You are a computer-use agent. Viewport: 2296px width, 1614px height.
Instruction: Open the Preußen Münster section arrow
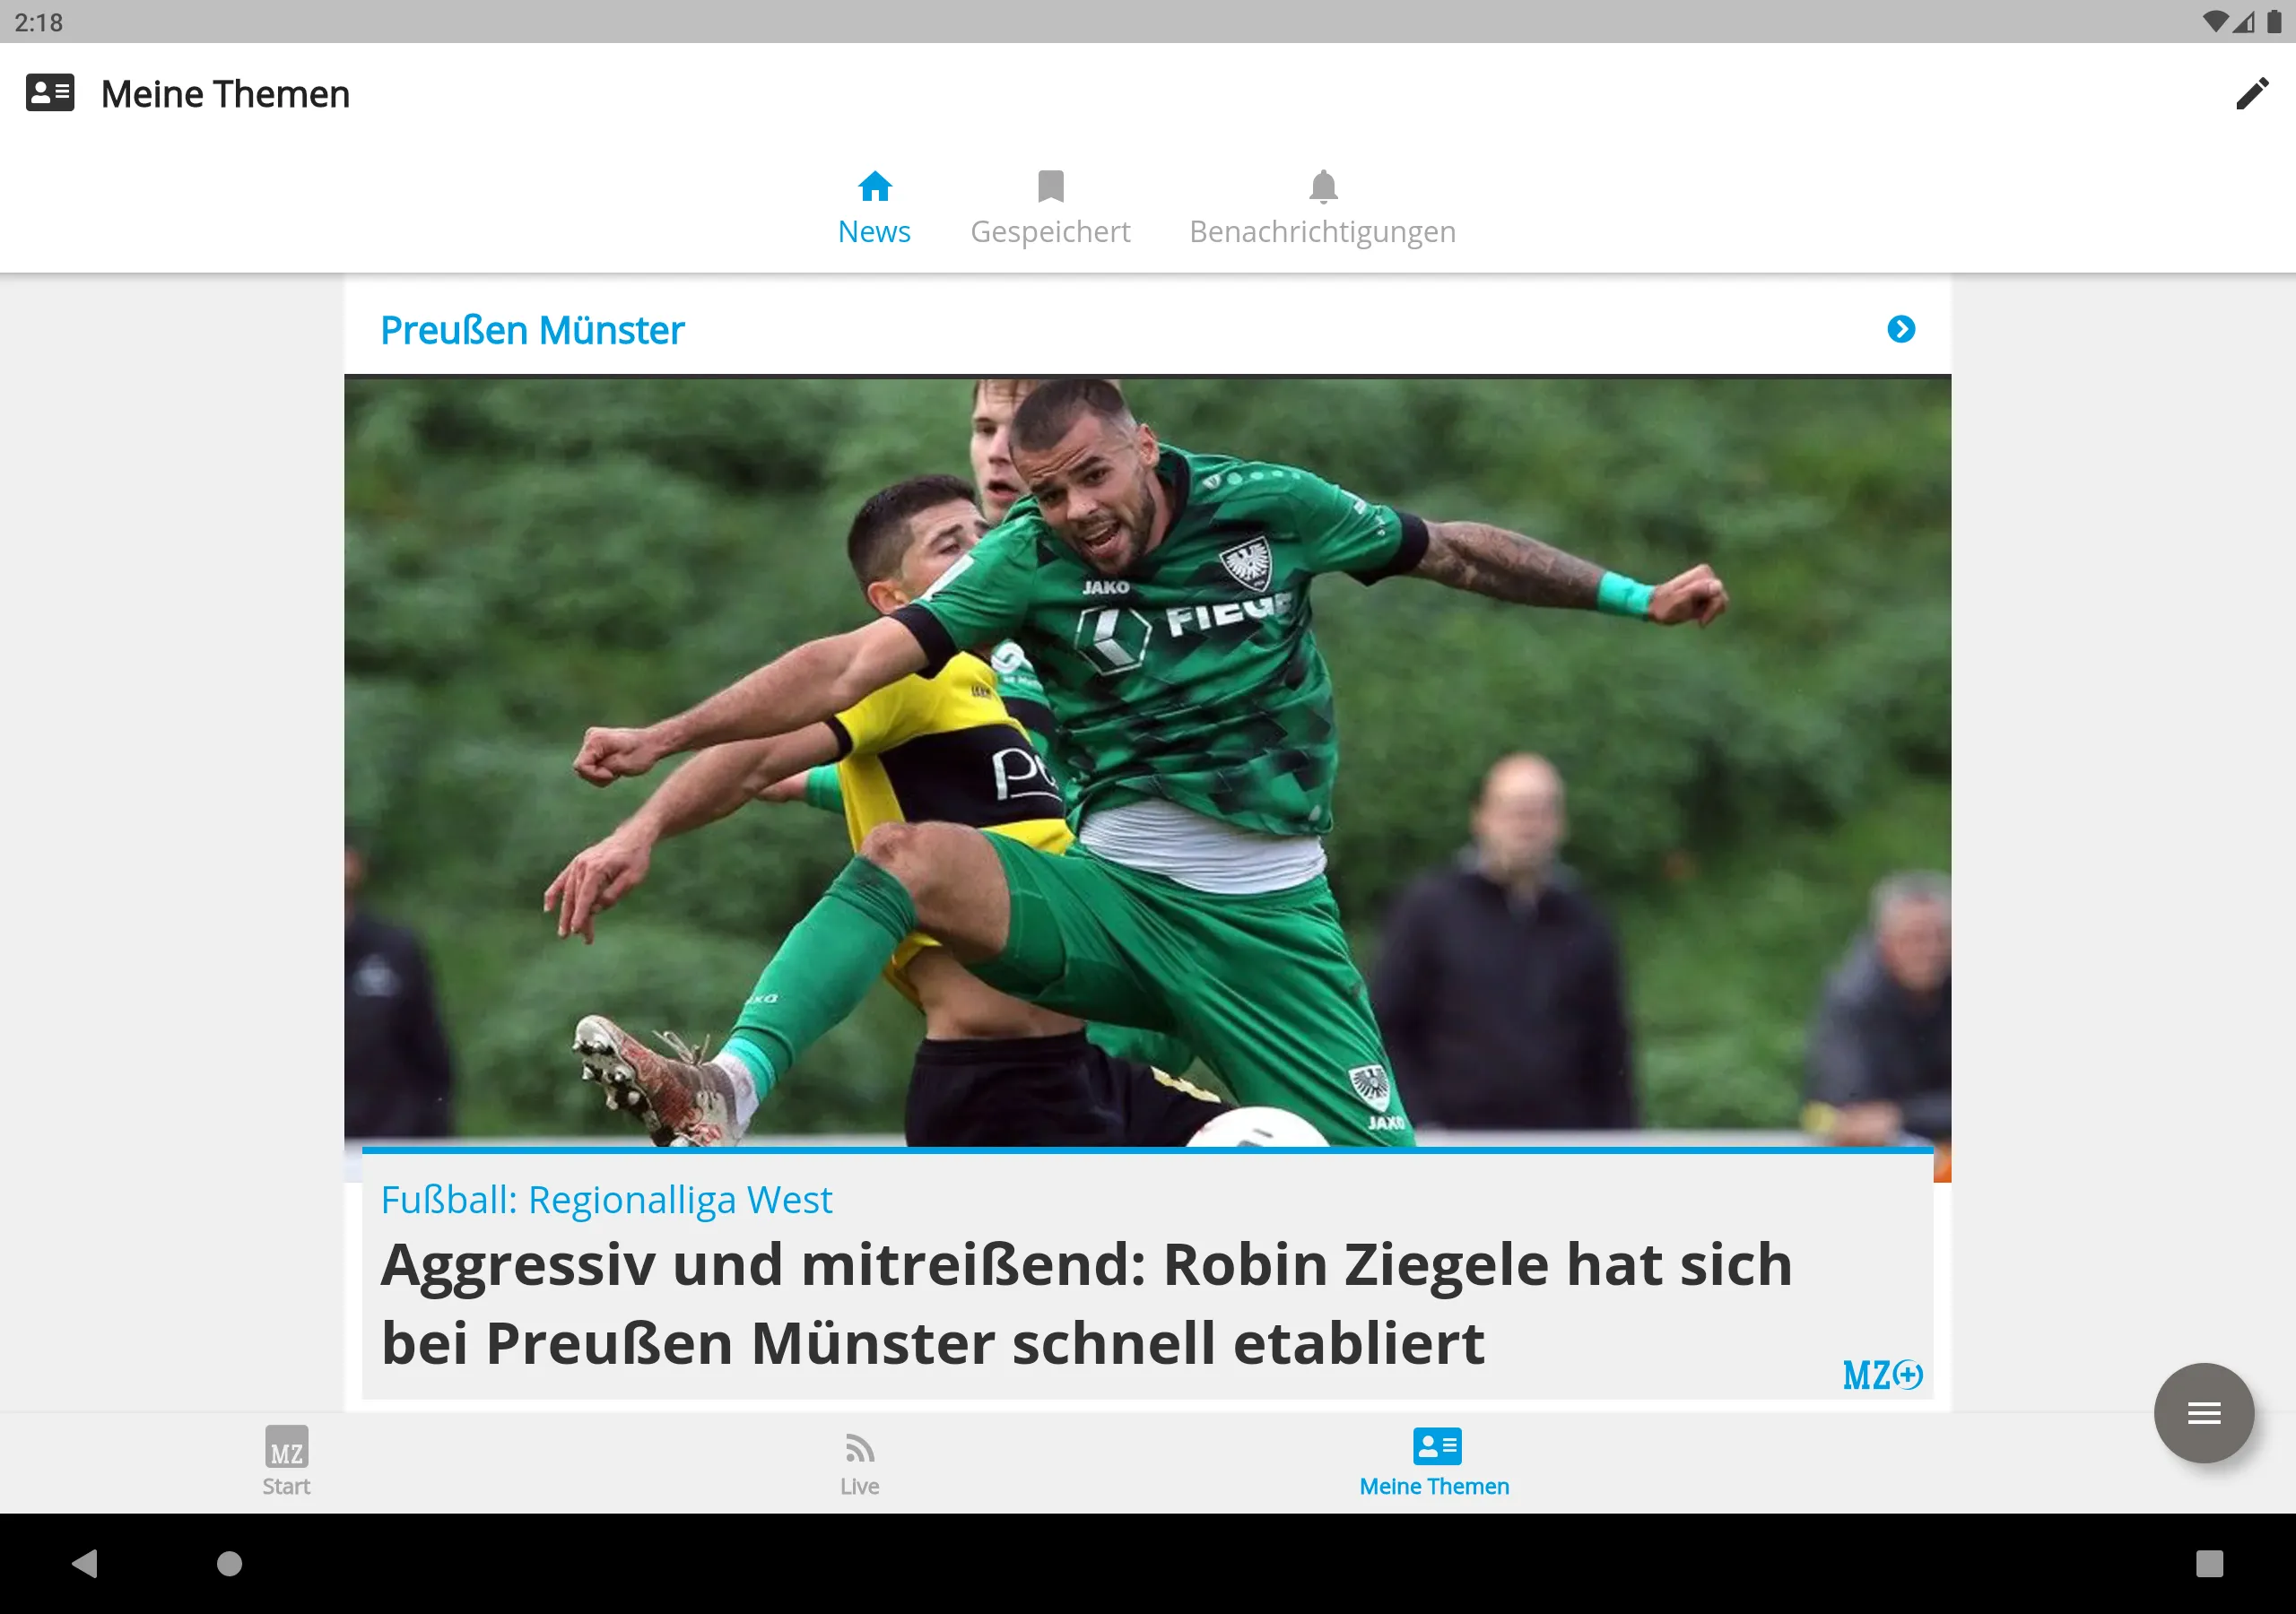(1901, 328)
